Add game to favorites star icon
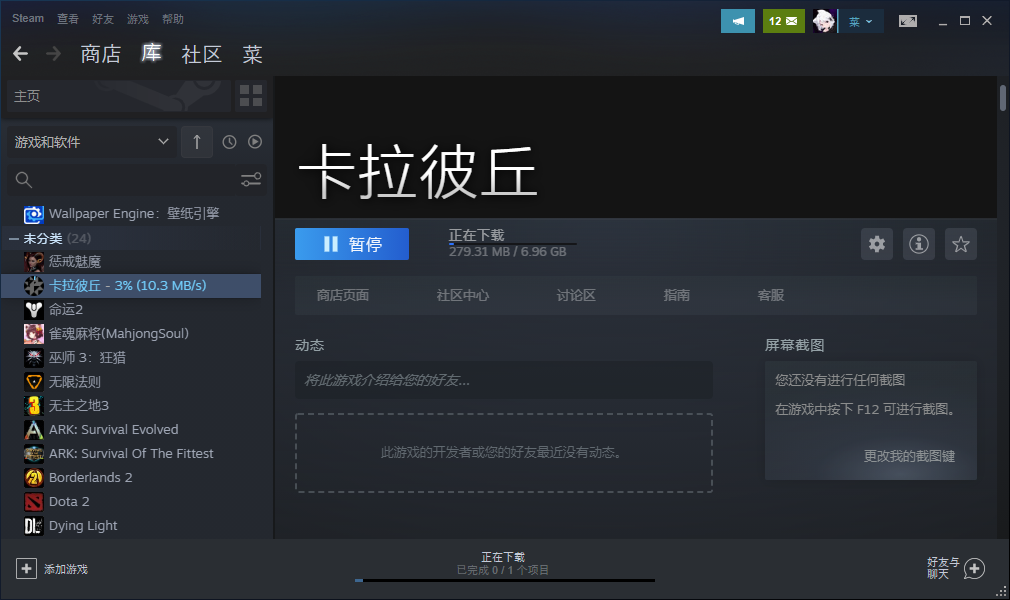 point(960,244)
